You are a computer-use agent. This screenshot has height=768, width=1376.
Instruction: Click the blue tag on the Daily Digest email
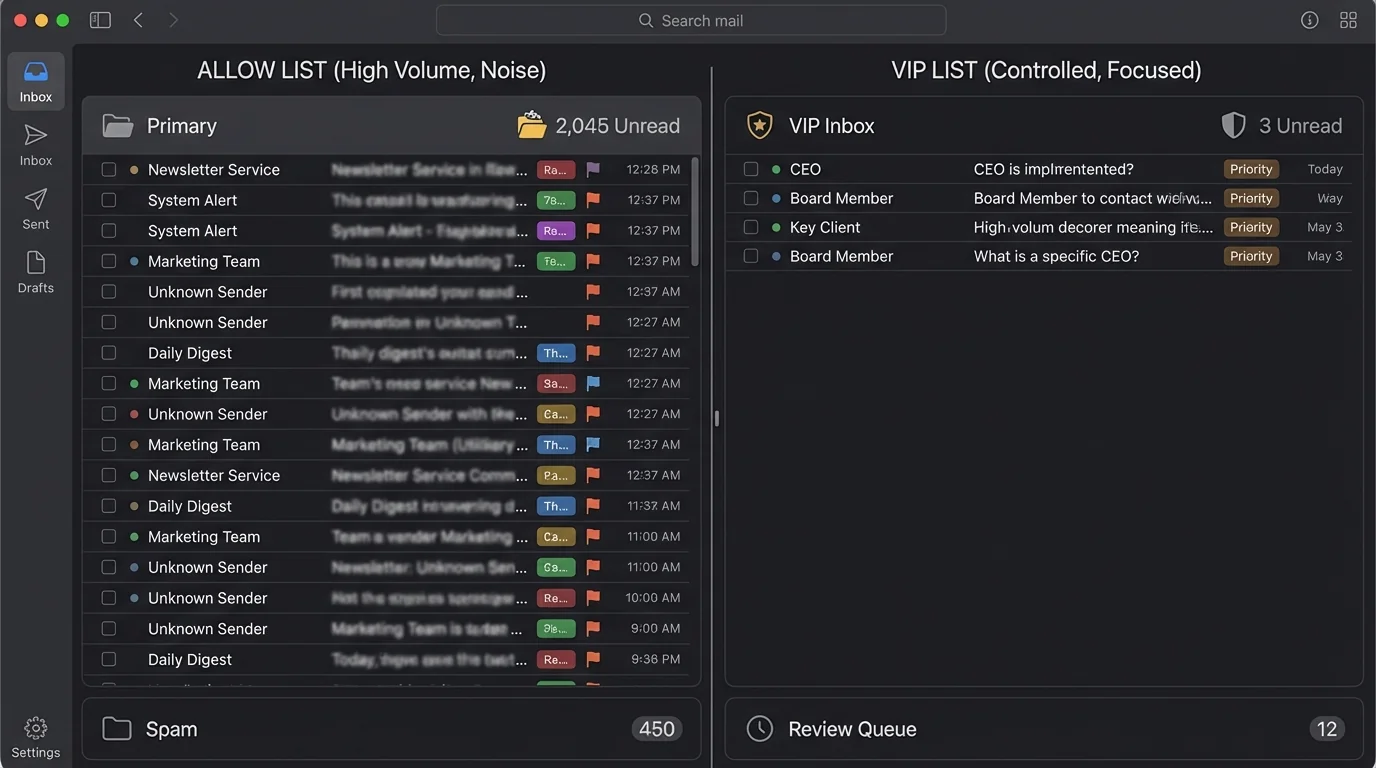point(556,353)
